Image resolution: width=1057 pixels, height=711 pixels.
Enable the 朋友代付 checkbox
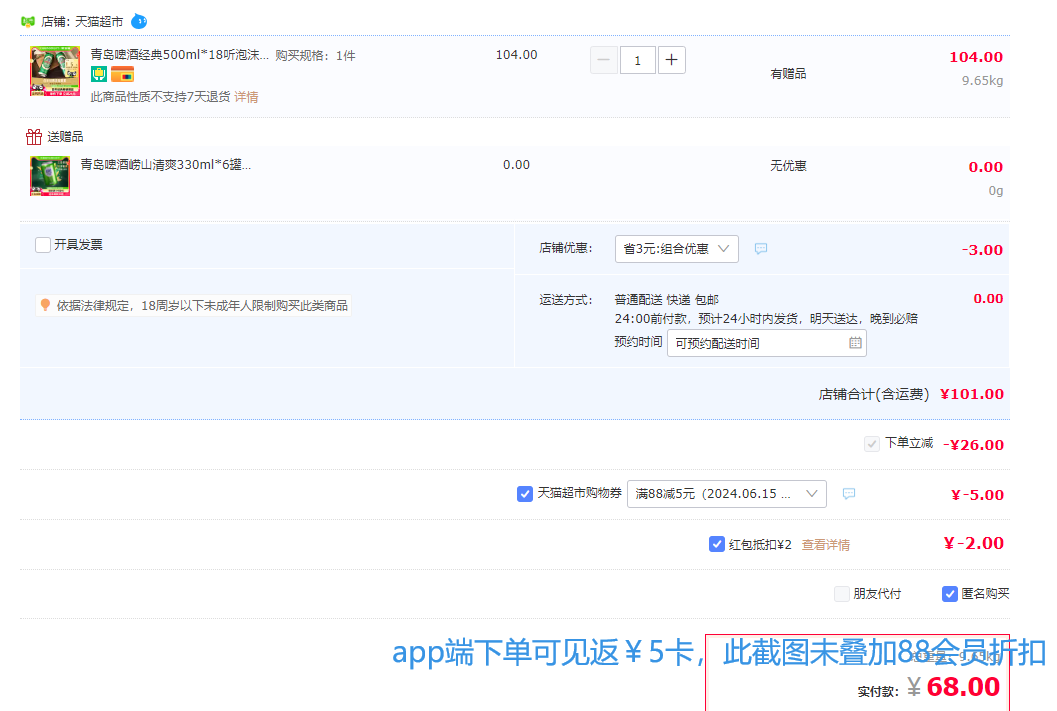pos(841,594)
